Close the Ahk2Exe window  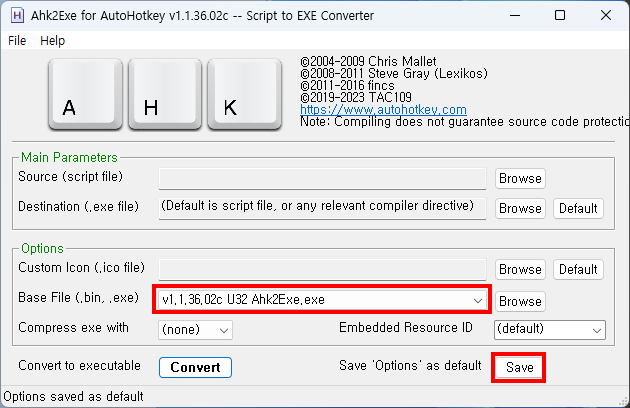click(606, 16)
